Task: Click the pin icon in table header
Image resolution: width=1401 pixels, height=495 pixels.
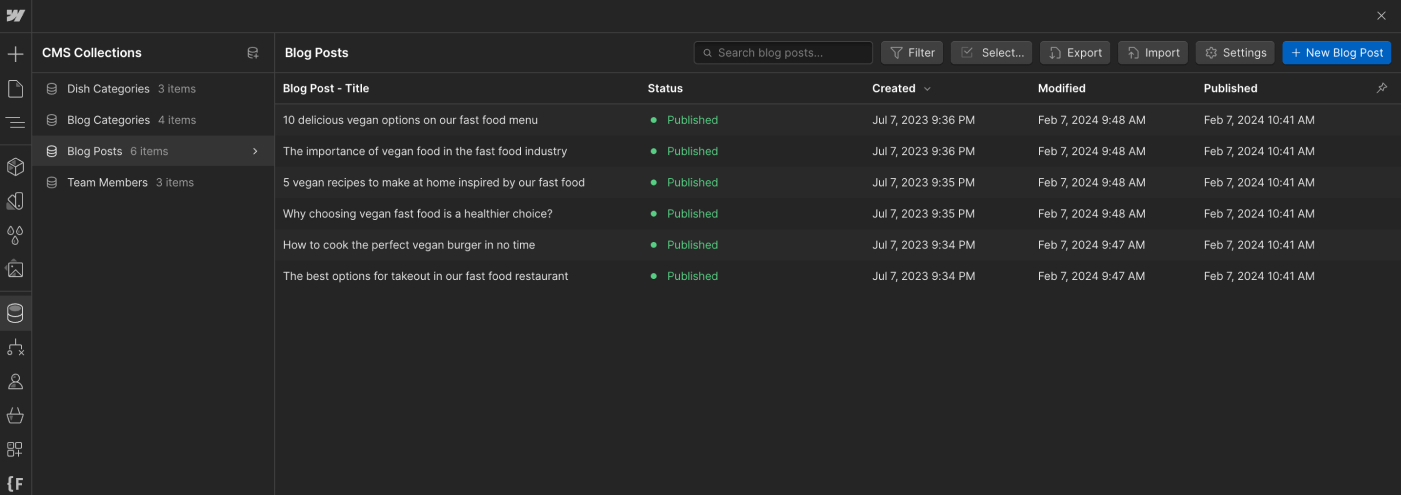Action: pos(1382,88)
